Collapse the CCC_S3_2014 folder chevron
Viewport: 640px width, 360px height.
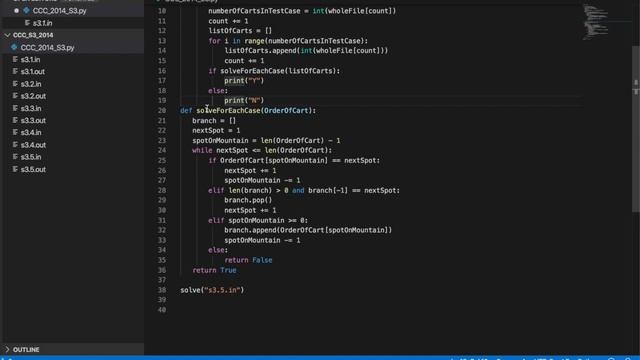coord(7,36)
